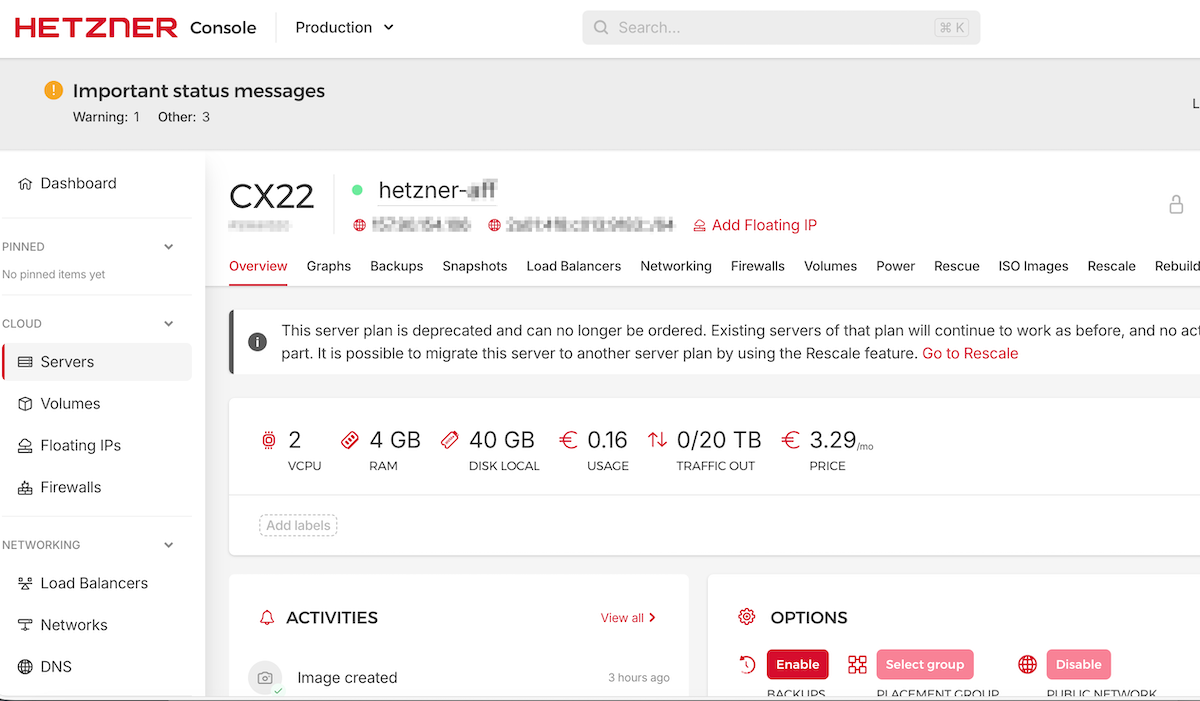Click the Servers icon in sidebar
The width and height of the screenshot is (1200, 701).
(25, 362)
